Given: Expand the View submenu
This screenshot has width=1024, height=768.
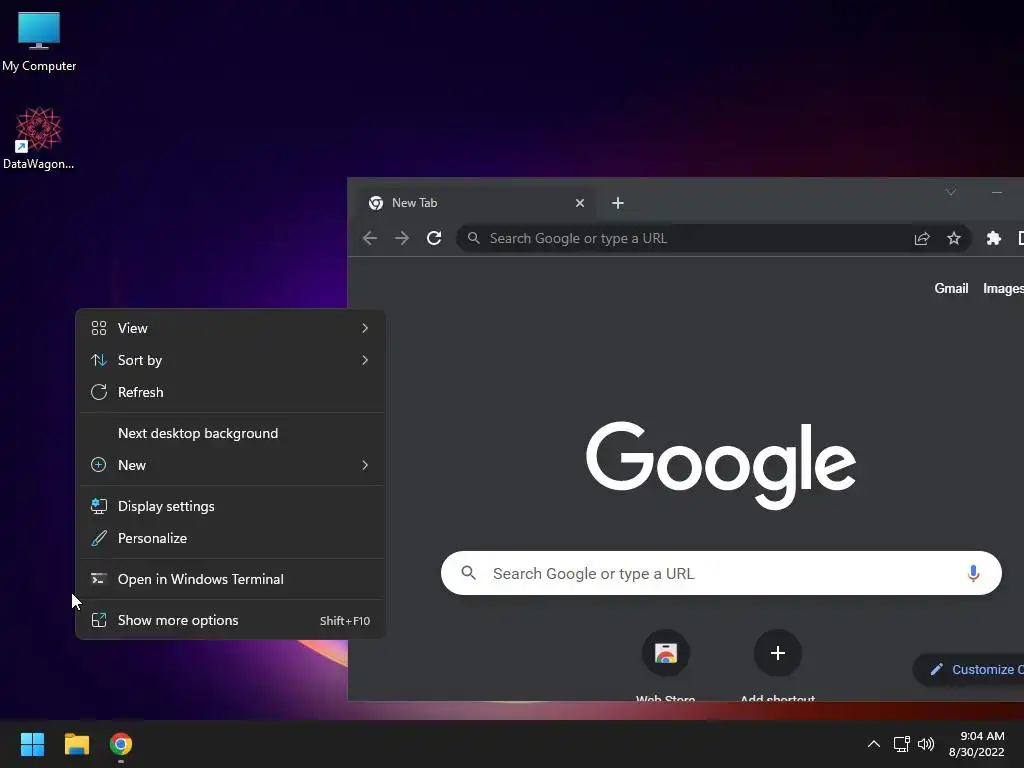Looking at the screenshot, I should (x=231, y=328).
